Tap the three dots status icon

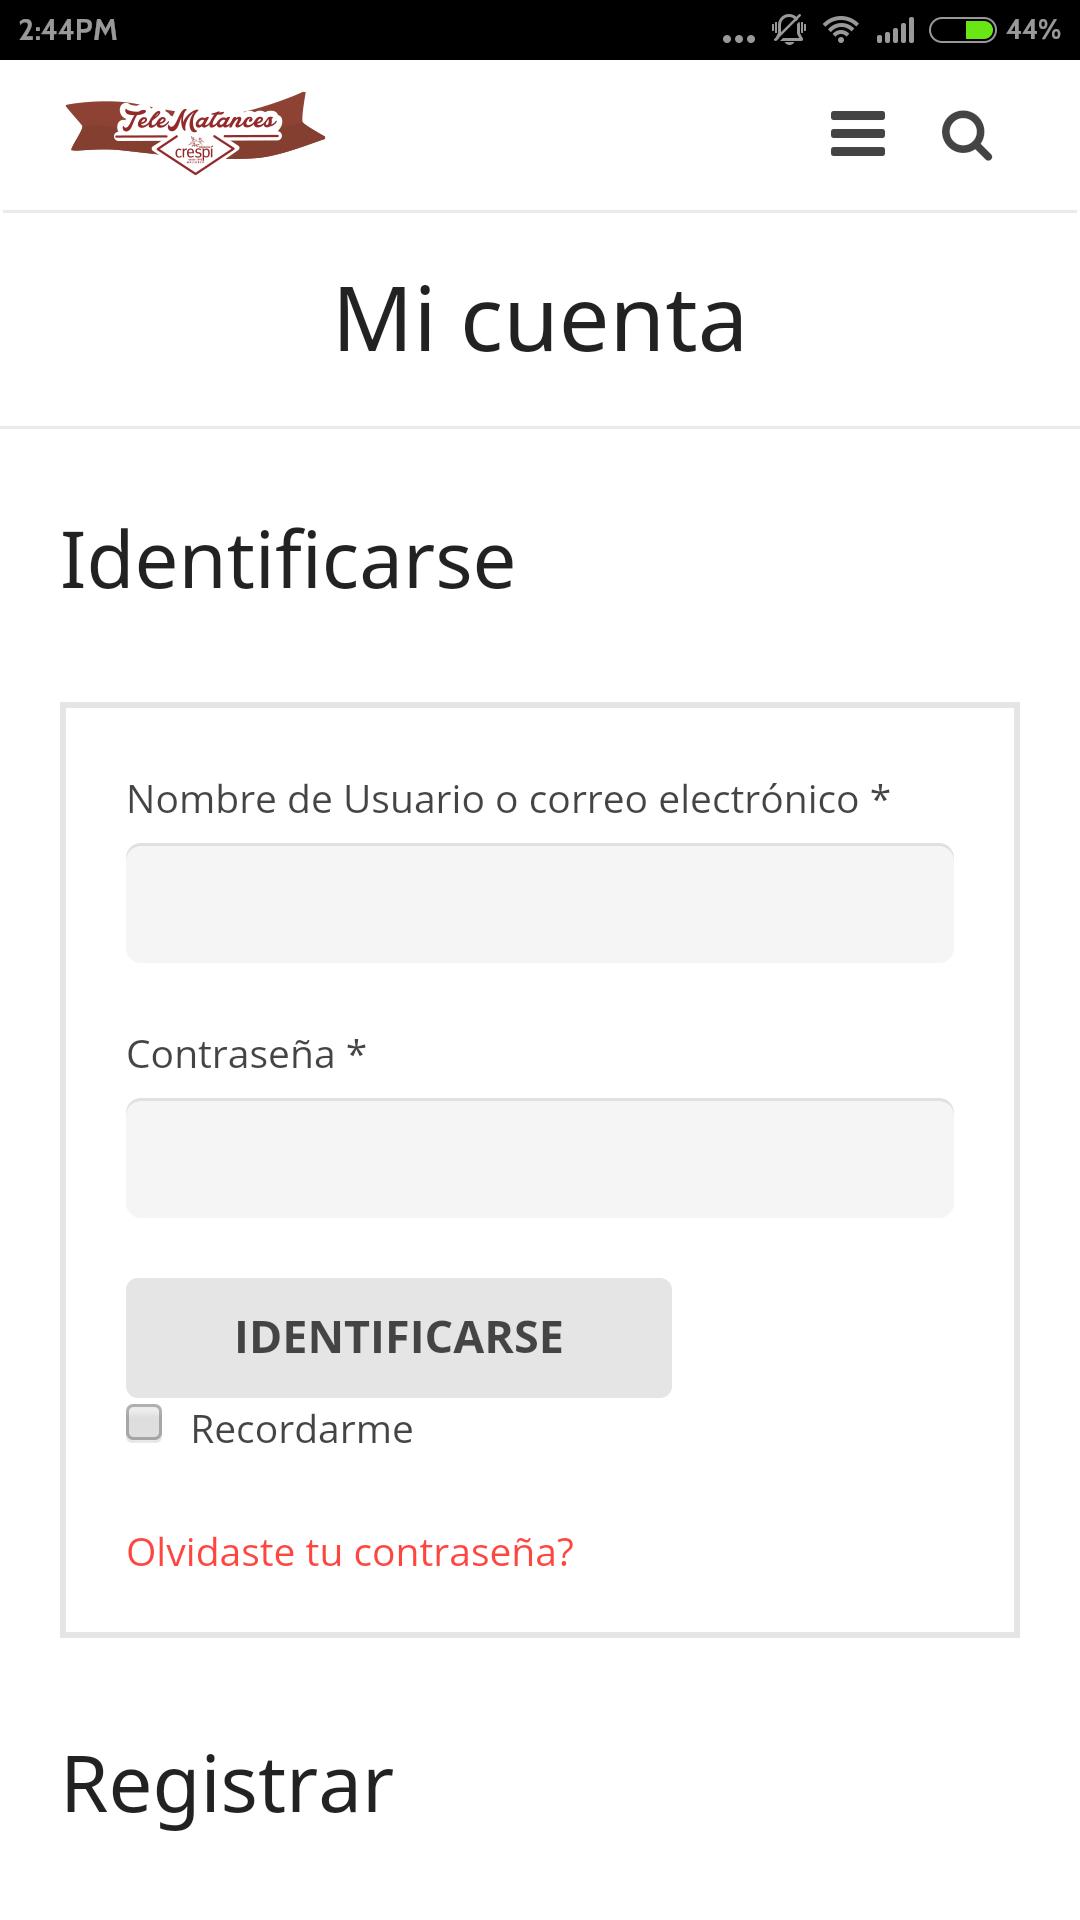(739, 38)
